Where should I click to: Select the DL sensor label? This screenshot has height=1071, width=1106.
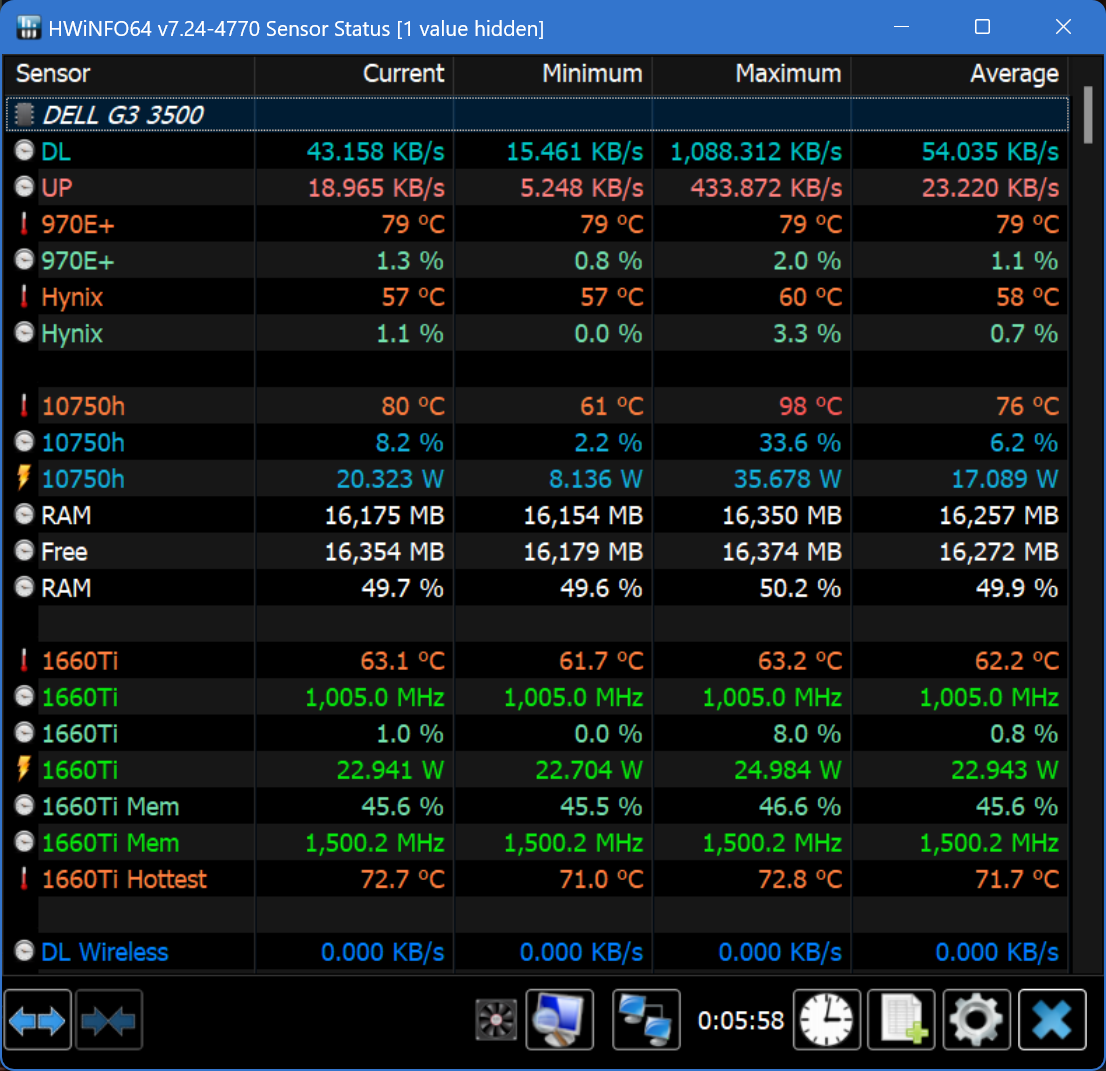click(x=56, y=152)
